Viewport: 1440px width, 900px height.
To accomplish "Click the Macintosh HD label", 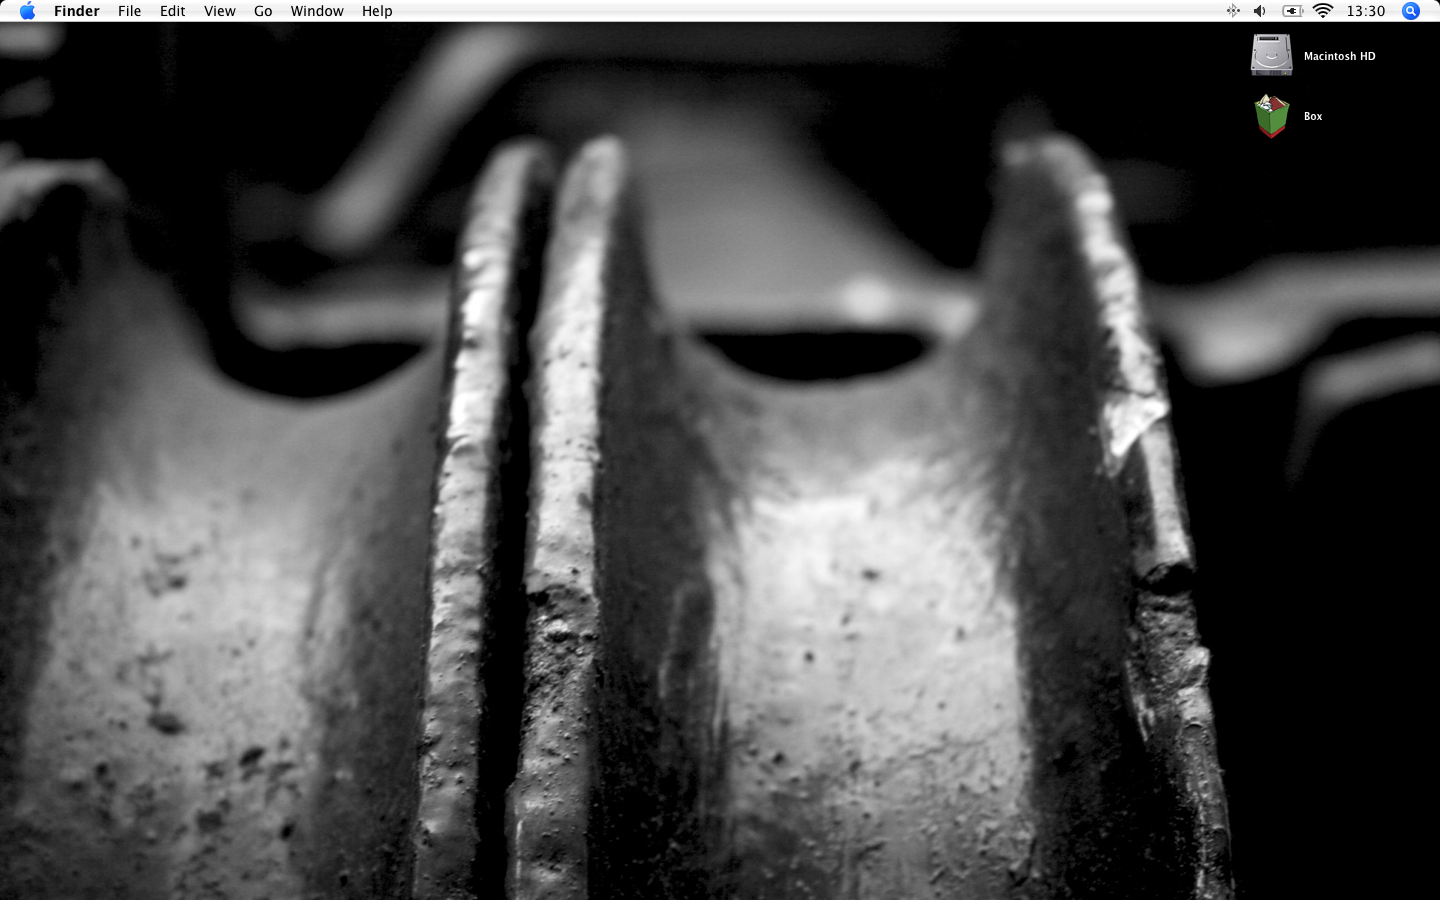I will [x=1340, y=56].
